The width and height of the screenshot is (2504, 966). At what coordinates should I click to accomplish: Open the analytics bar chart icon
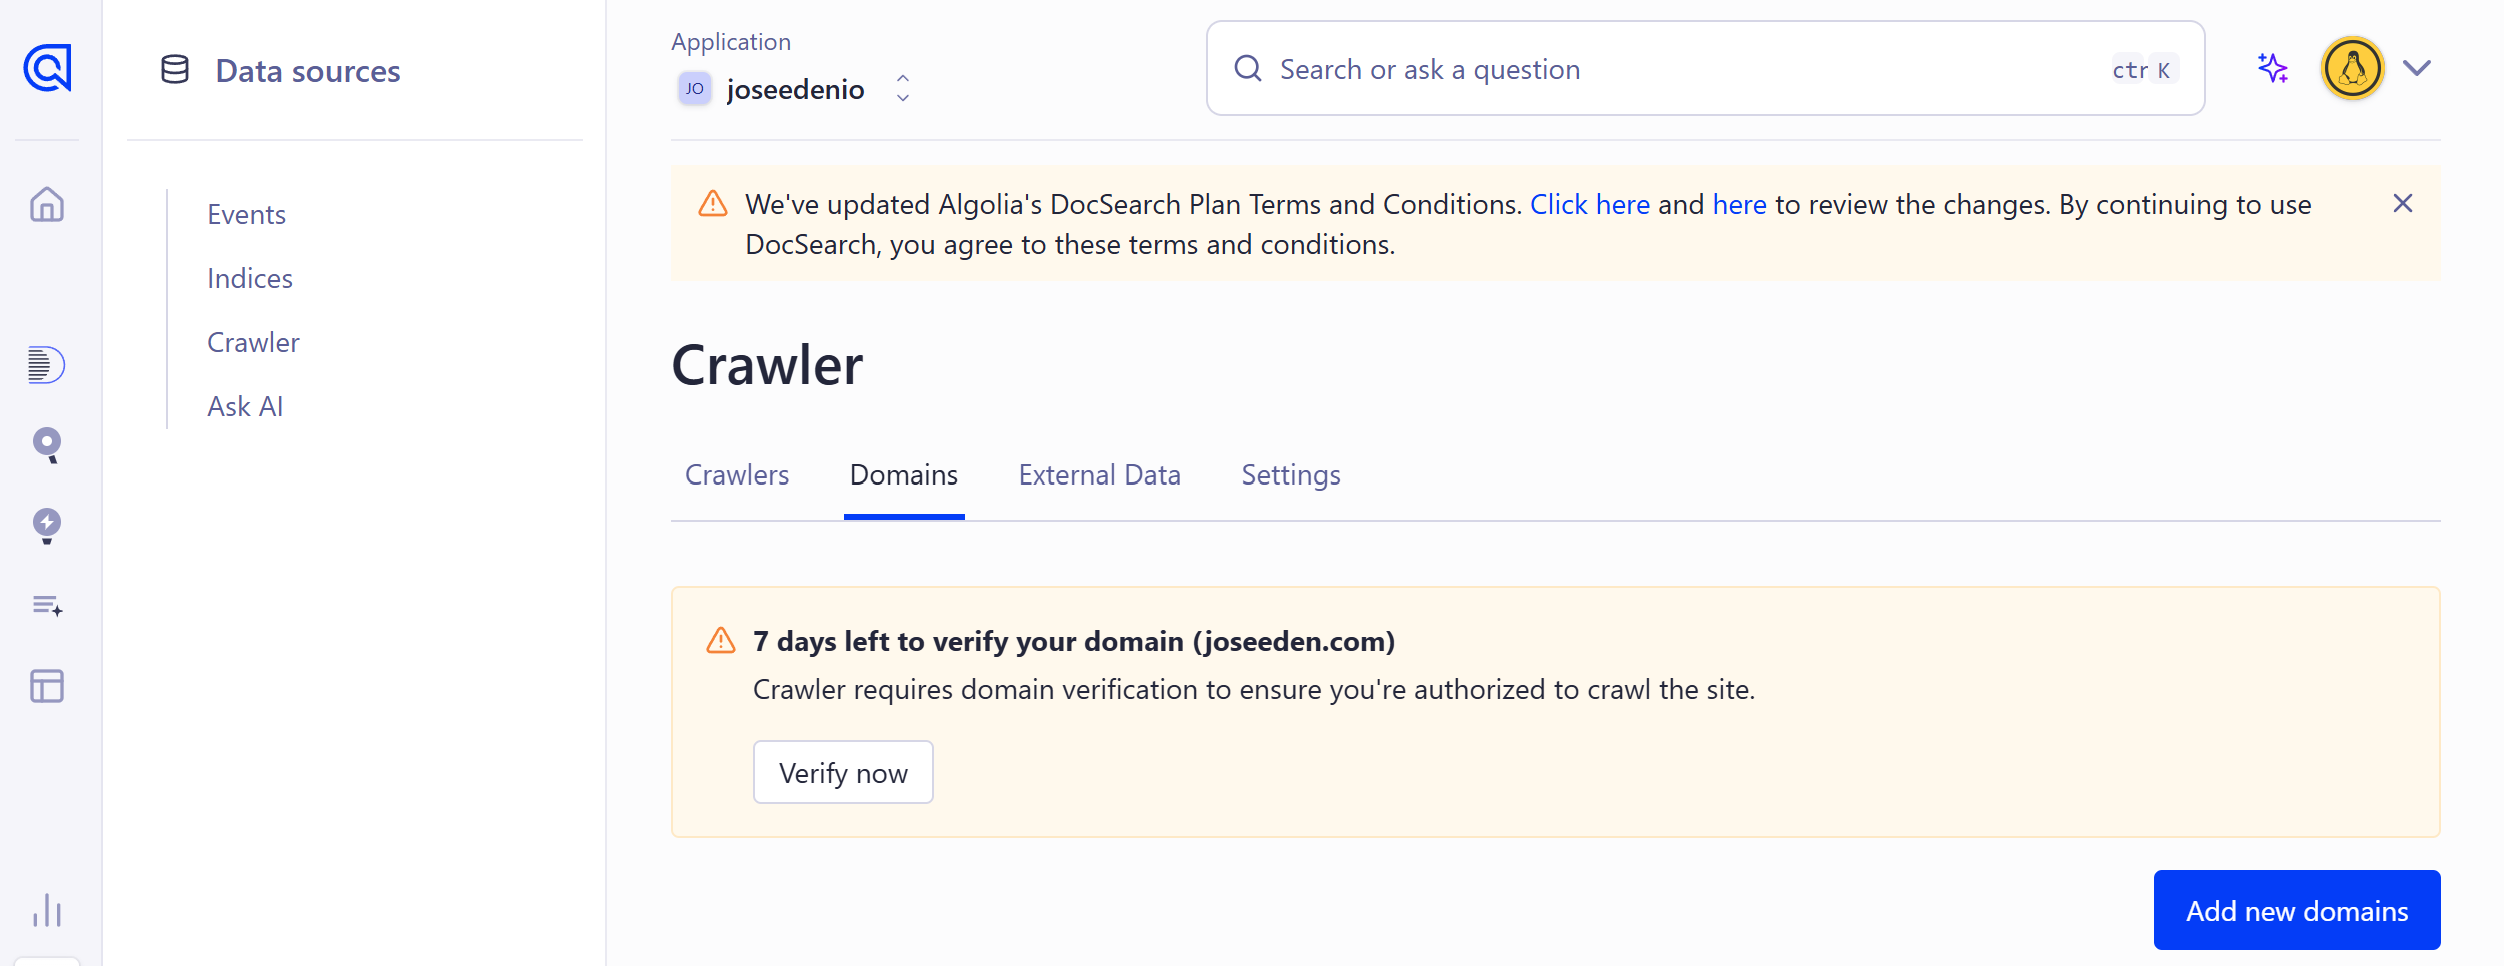47,909
